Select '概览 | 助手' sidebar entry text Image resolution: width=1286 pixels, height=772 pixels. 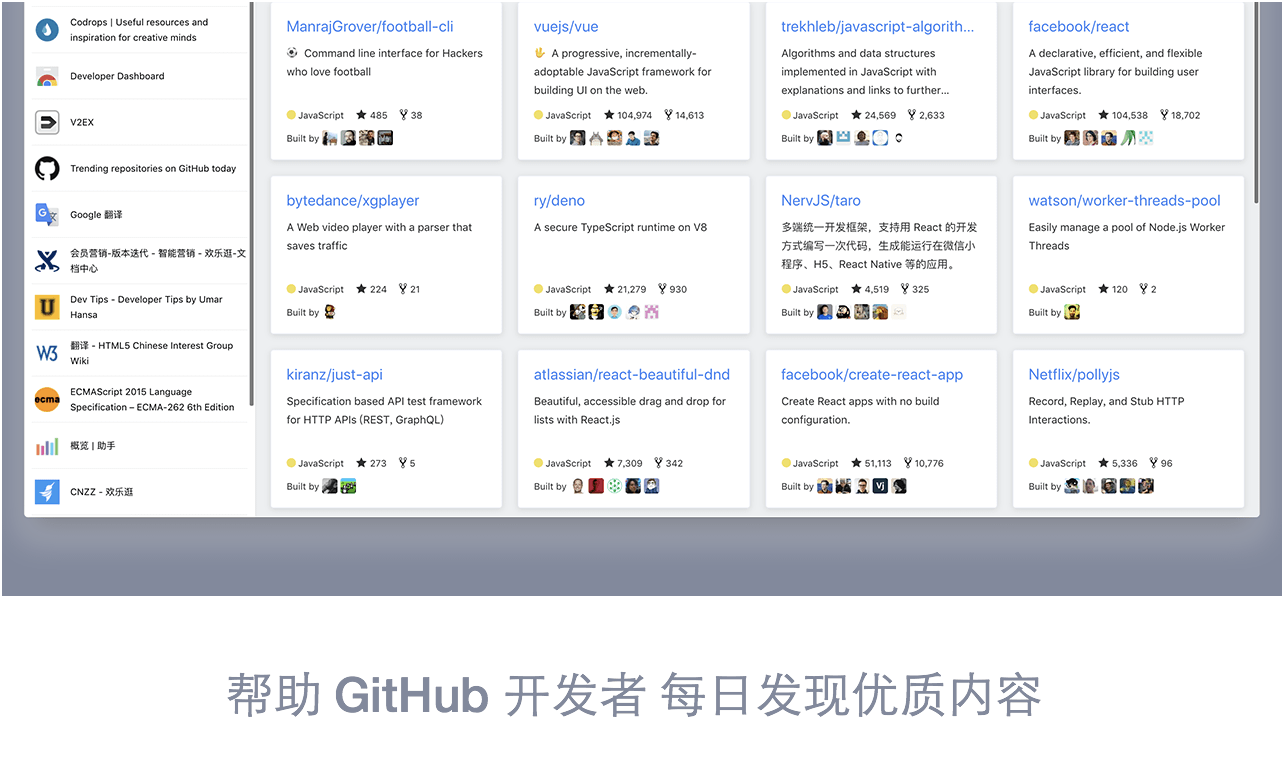click(93, 446)
